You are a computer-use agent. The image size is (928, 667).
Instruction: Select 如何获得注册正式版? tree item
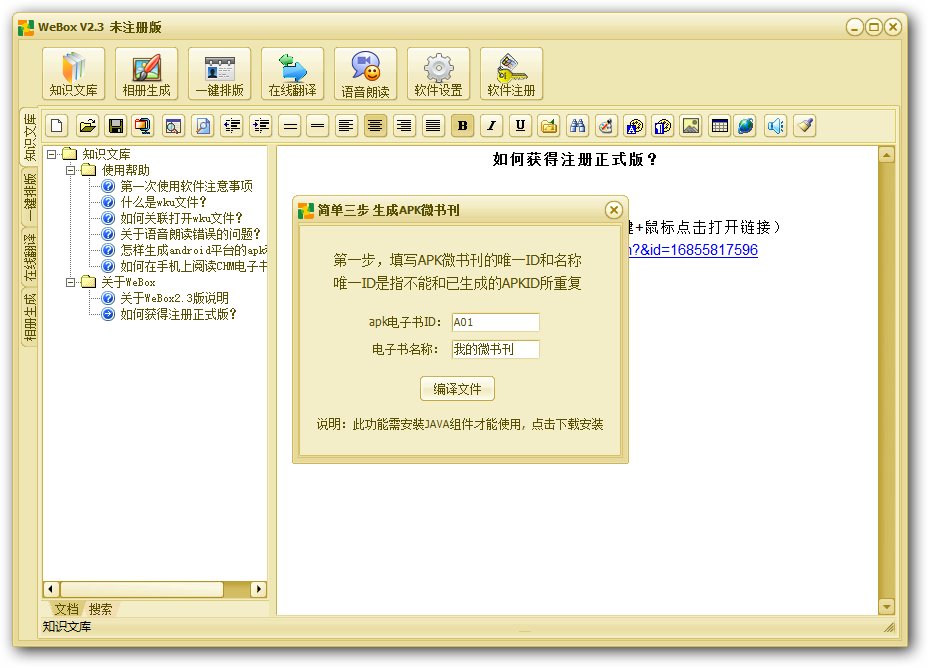pyautogui.click(x=178, y=314)
